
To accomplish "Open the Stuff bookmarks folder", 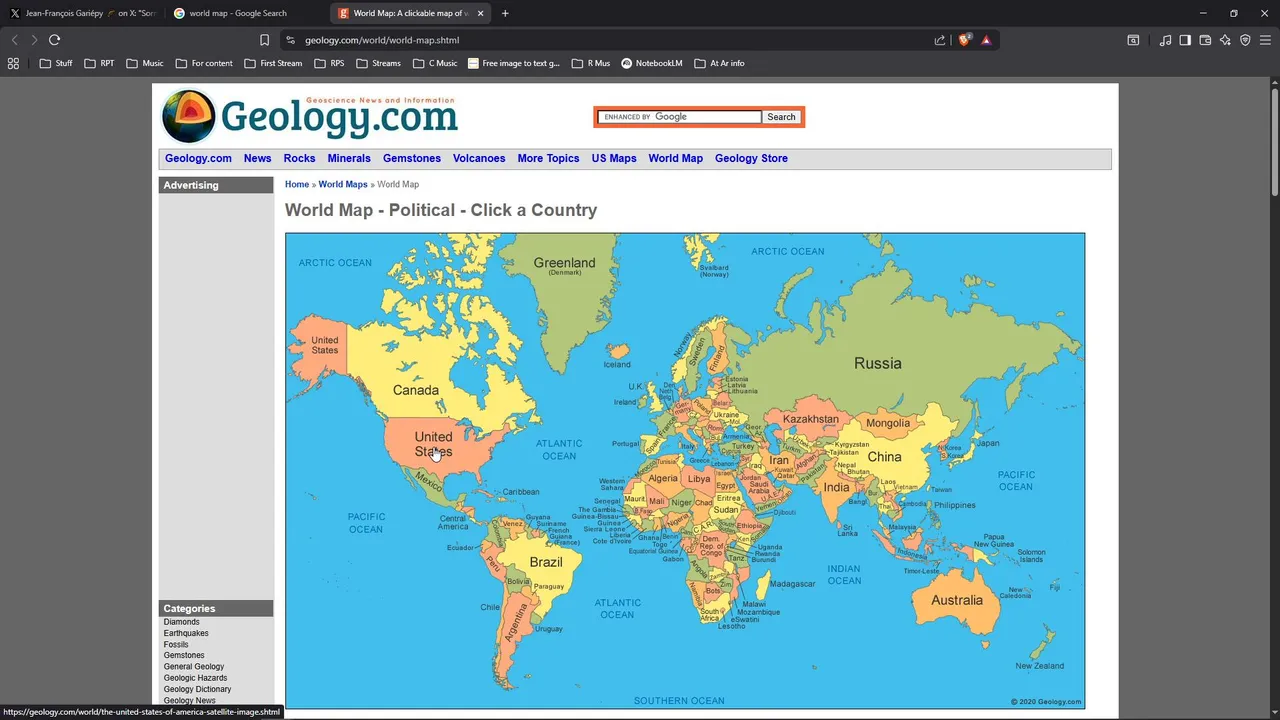I will [x=56, y=63].
